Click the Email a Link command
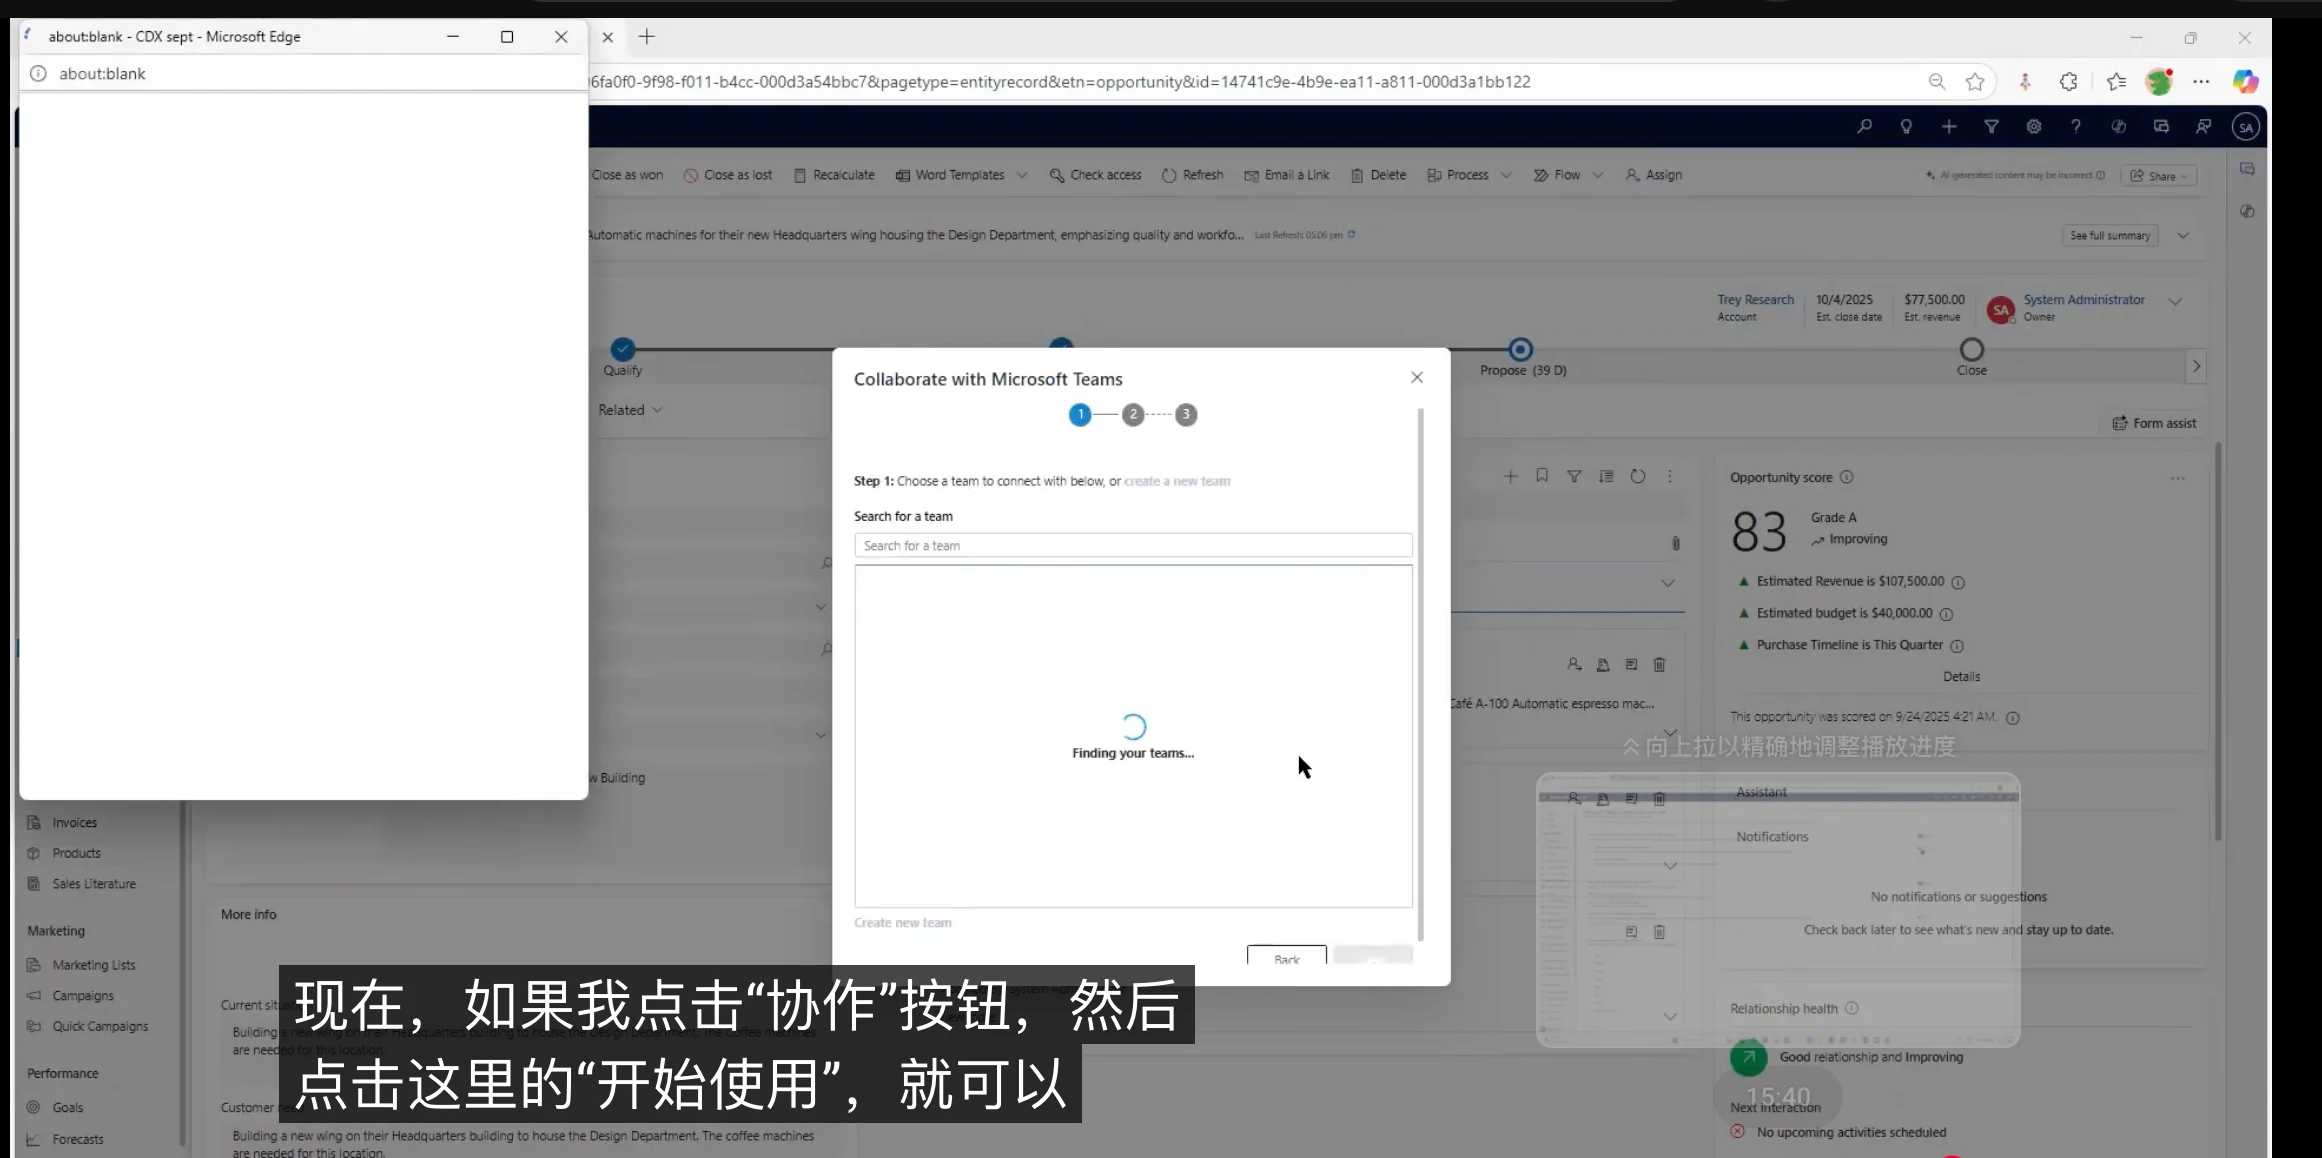The width and height of the screenshot is (2322, 1158). pyautogui.click(x=1287, y=175)
